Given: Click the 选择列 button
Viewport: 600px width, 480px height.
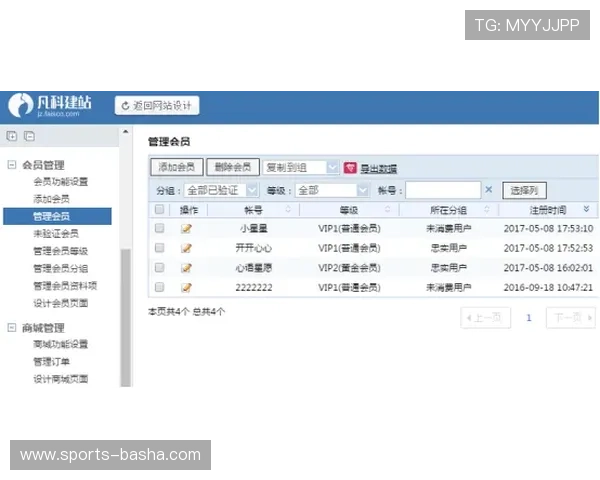Looking at the screenshot, I should [x=524, y=190].
